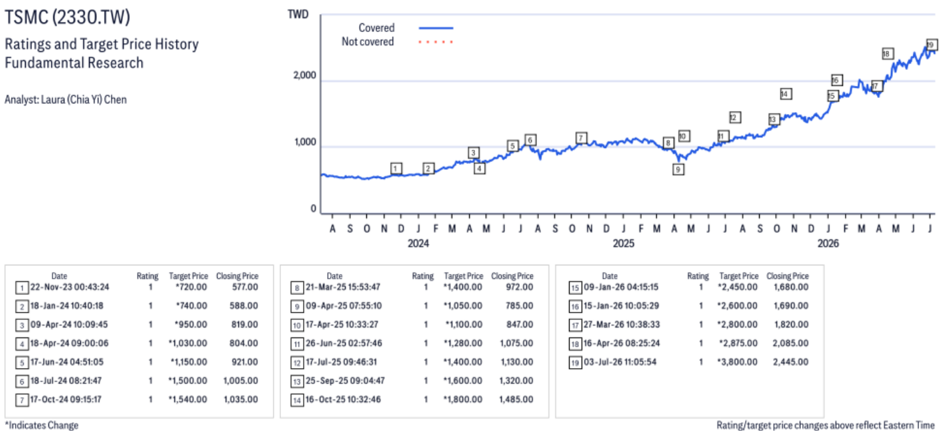Click the numbered box 7 in the table
941x431 pixels.
pyautogui.click(x=22, y=399)
